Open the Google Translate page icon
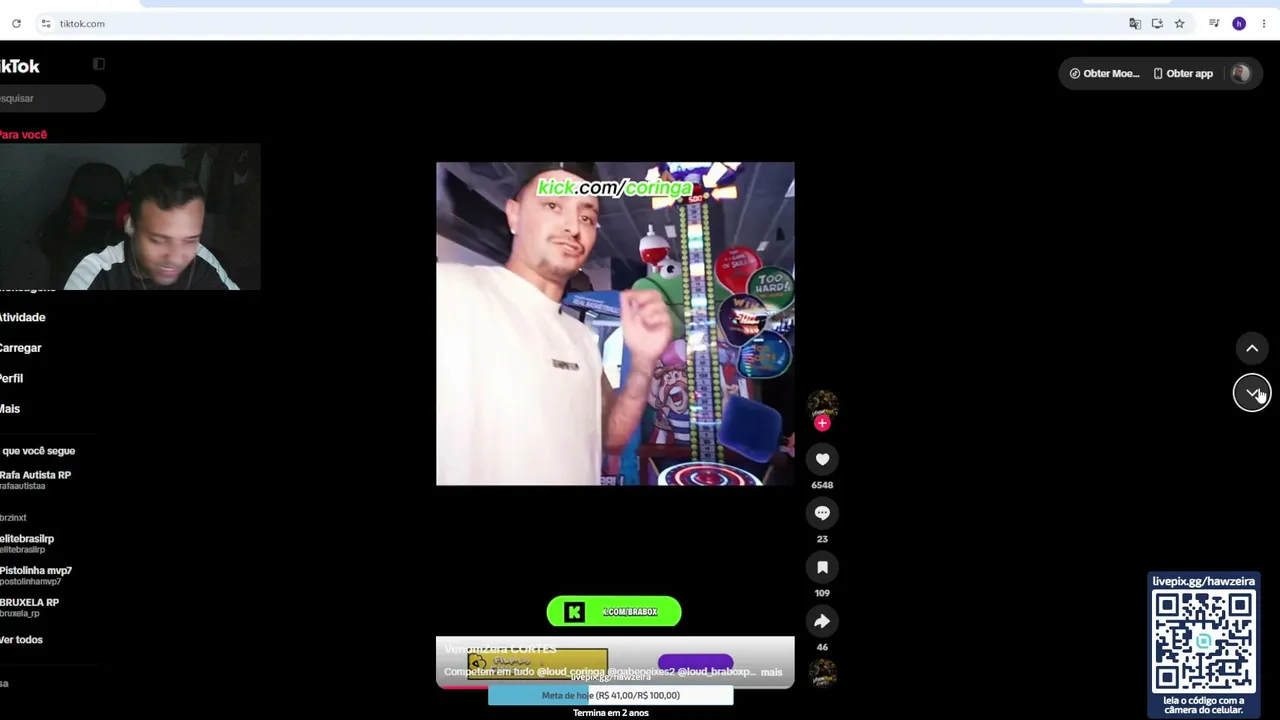The height and width of the screenshot is (720, 1280). click(x=1135, y=23)
